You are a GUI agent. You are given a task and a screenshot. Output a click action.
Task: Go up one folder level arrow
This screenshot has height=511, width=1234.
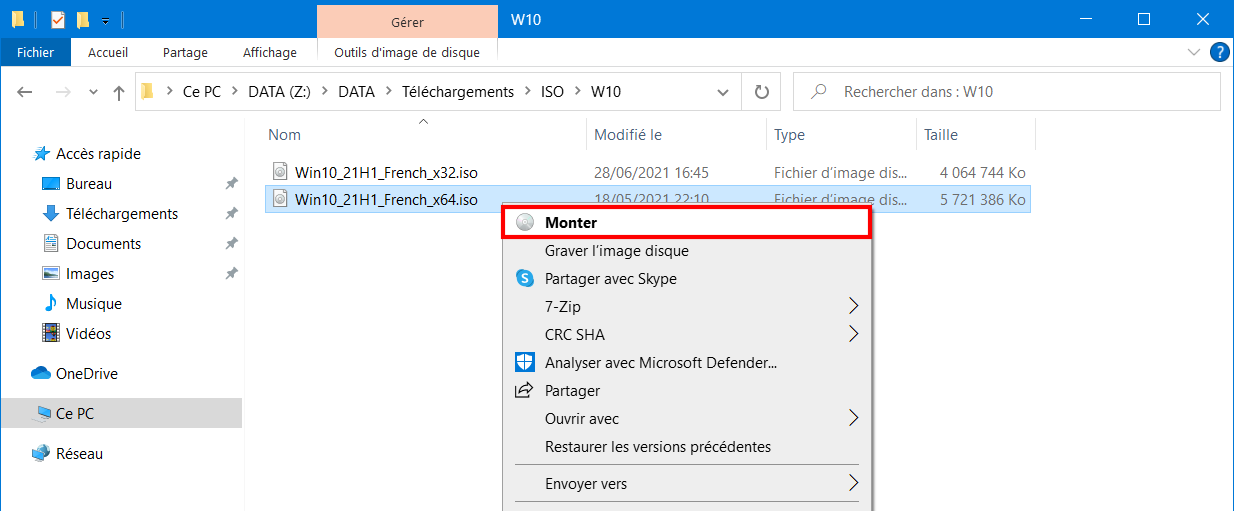119,92
